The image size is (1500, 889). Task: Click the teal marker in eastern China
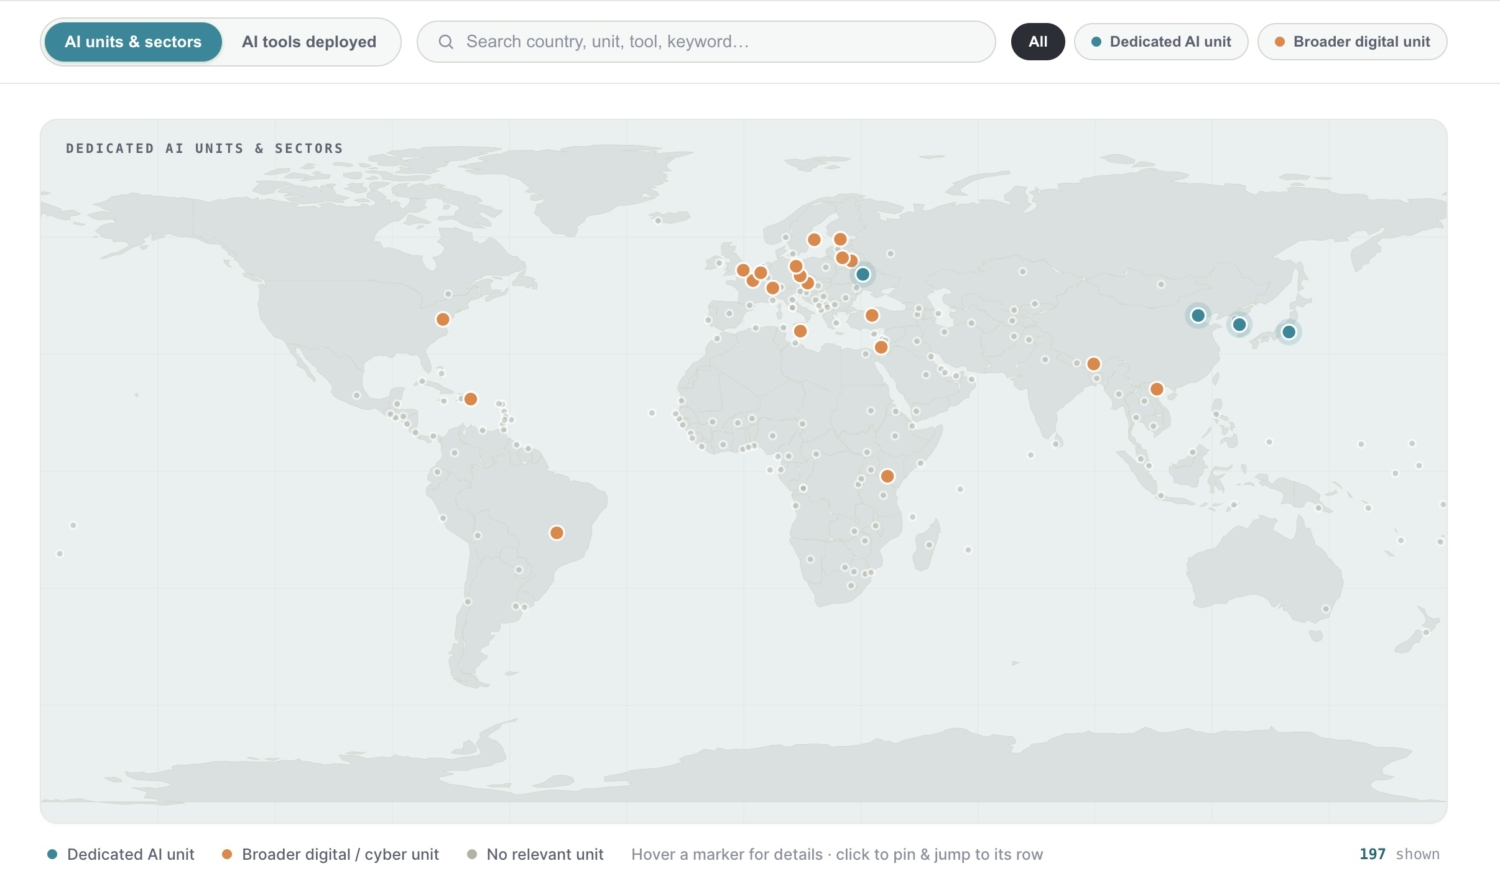click(1198, 316)
